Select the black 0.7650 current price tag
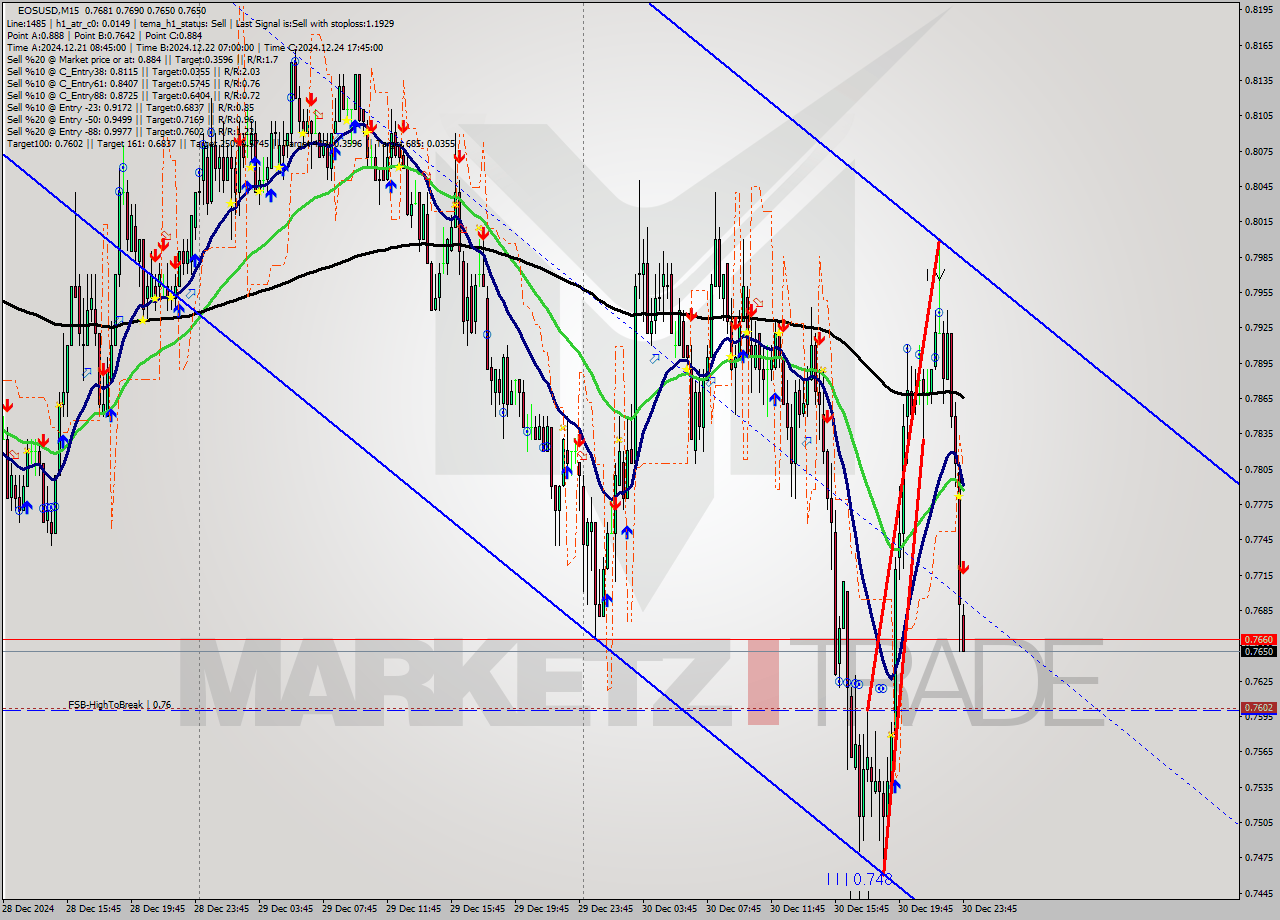Image resolution: width=1280 pixels, height=920 pixels. 1259,651
